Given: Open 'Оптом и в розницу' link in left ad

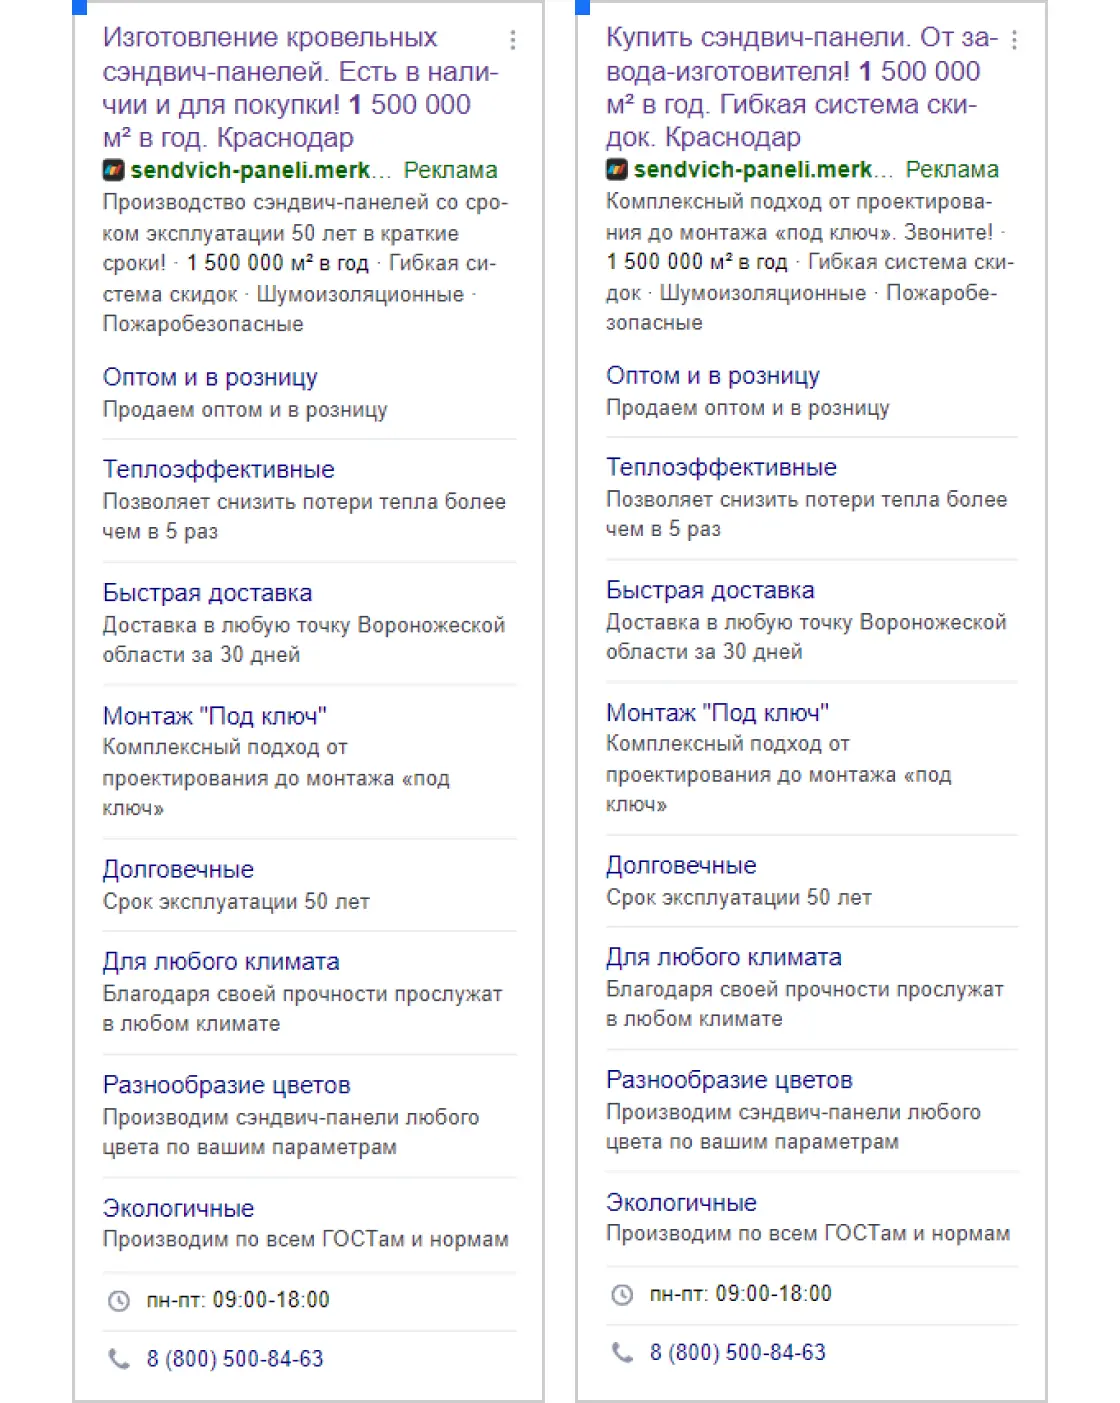Looking at the screenshot, I should (x=210, y=378).
